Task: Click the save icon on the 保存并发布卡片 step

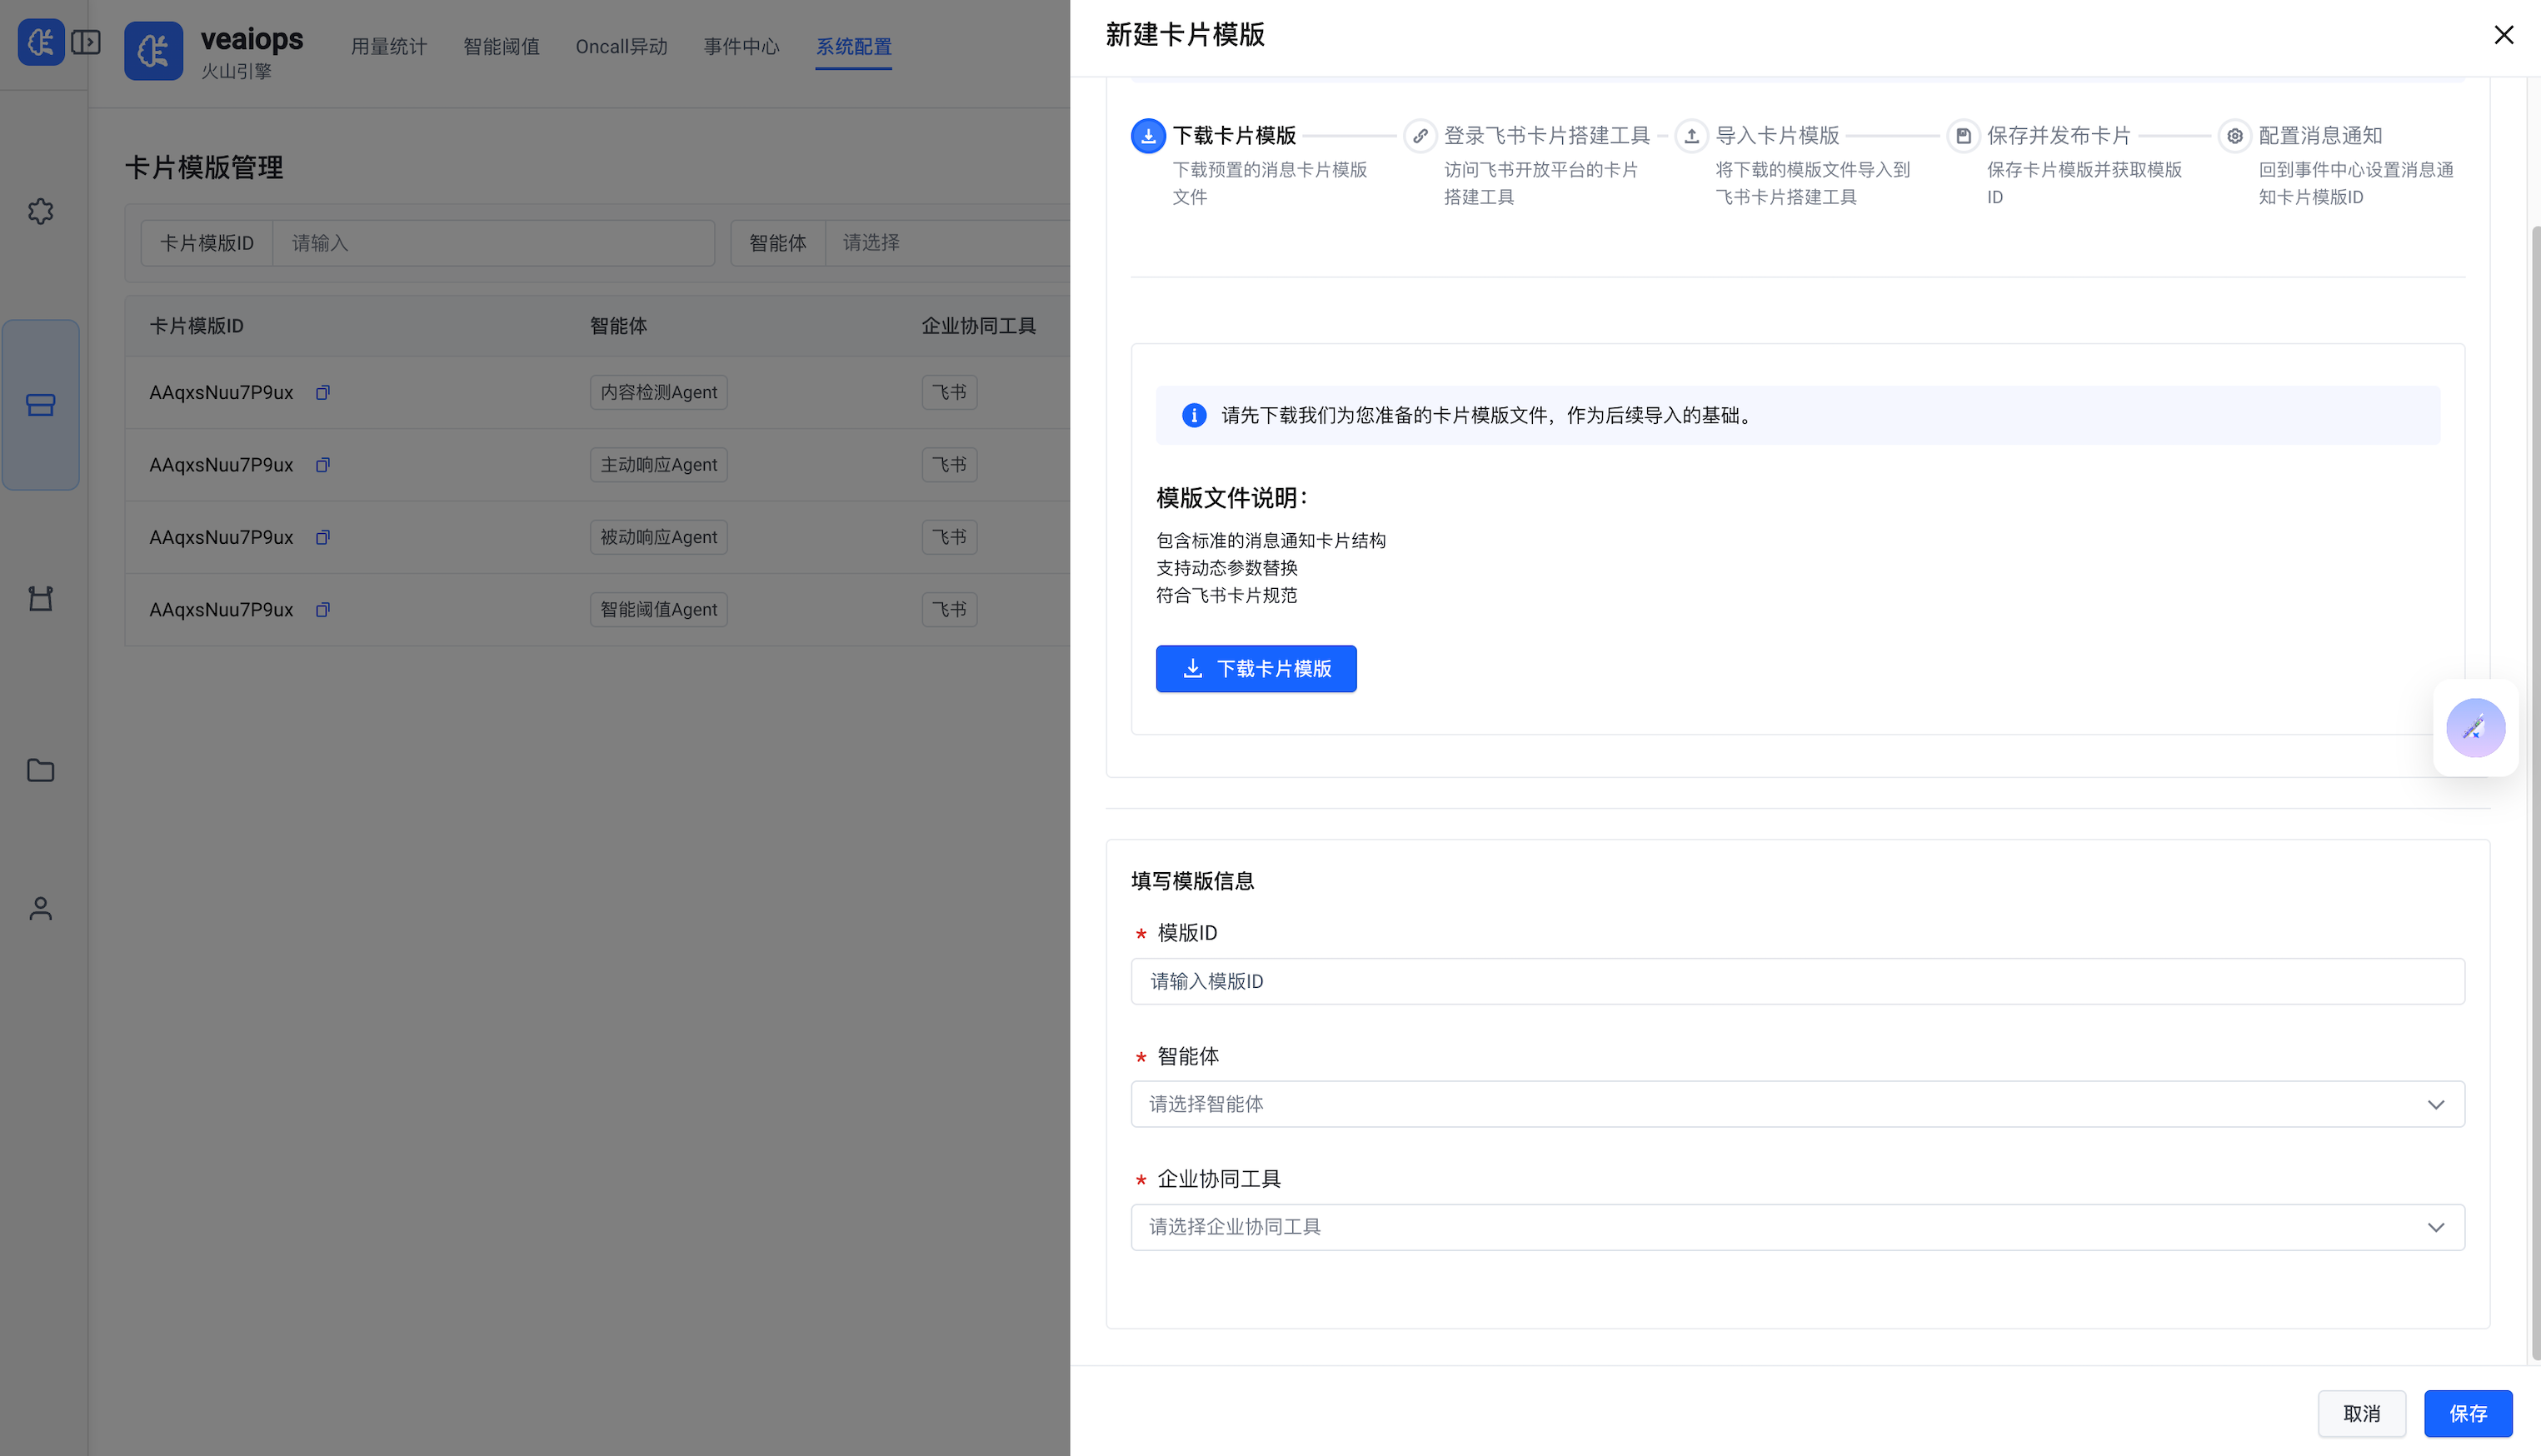Action: point(1964,135)
